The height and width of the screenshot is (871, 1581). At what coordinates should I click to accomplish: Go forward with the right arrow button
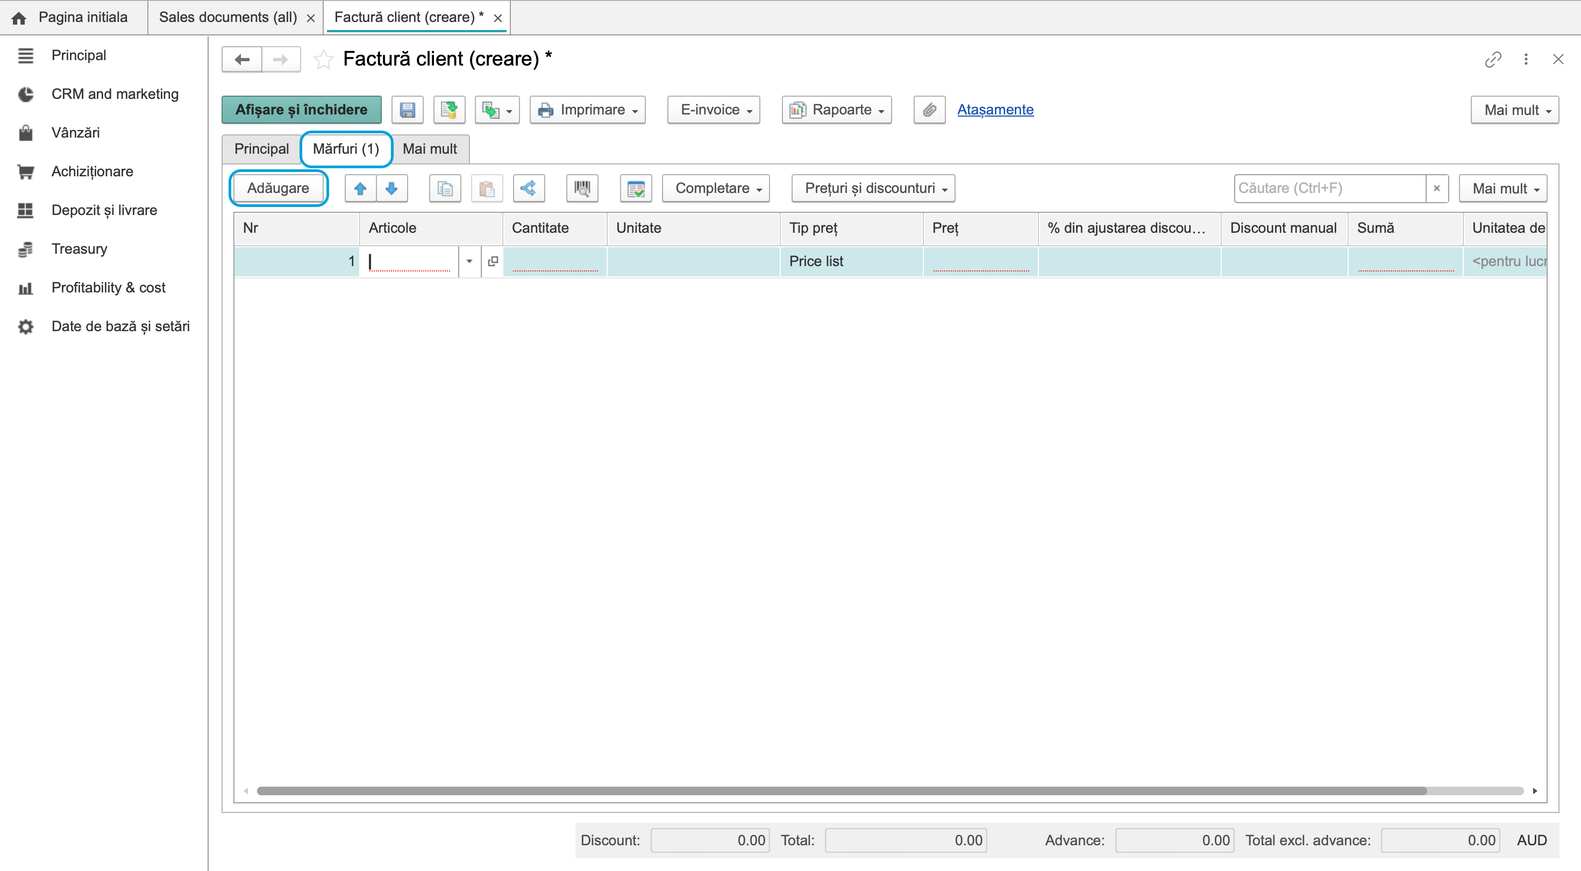[x=281, y=60]
